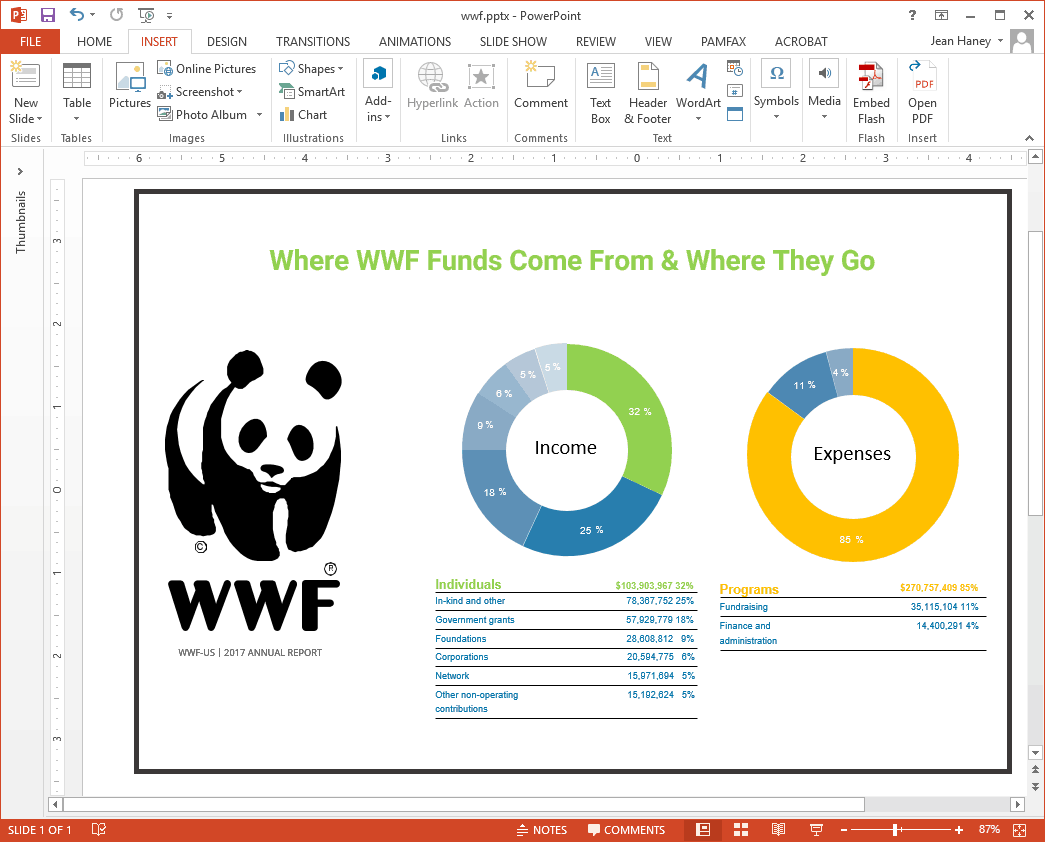
Task: Click zoom out minus button
Action: coord(844,830)
